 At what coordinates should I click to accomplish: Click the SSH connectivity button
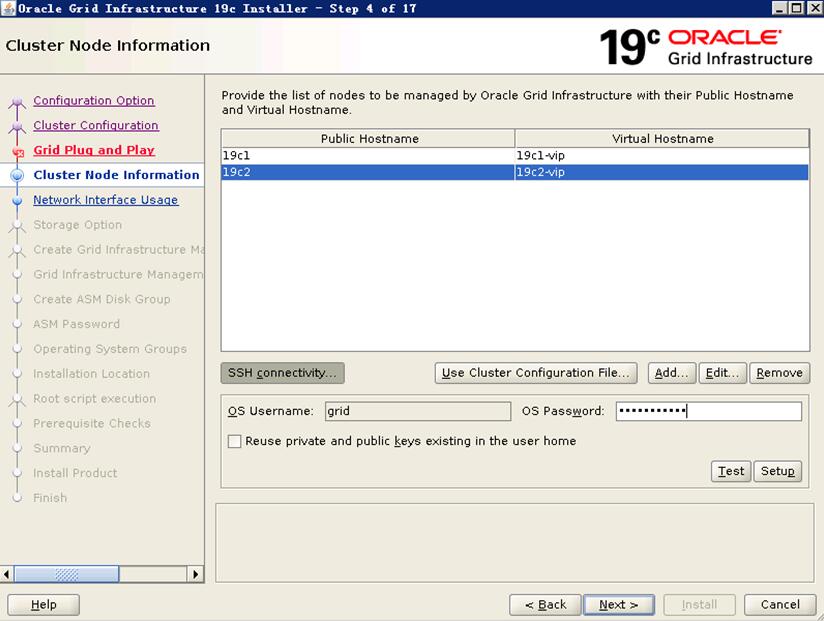[x=283, y=373]
